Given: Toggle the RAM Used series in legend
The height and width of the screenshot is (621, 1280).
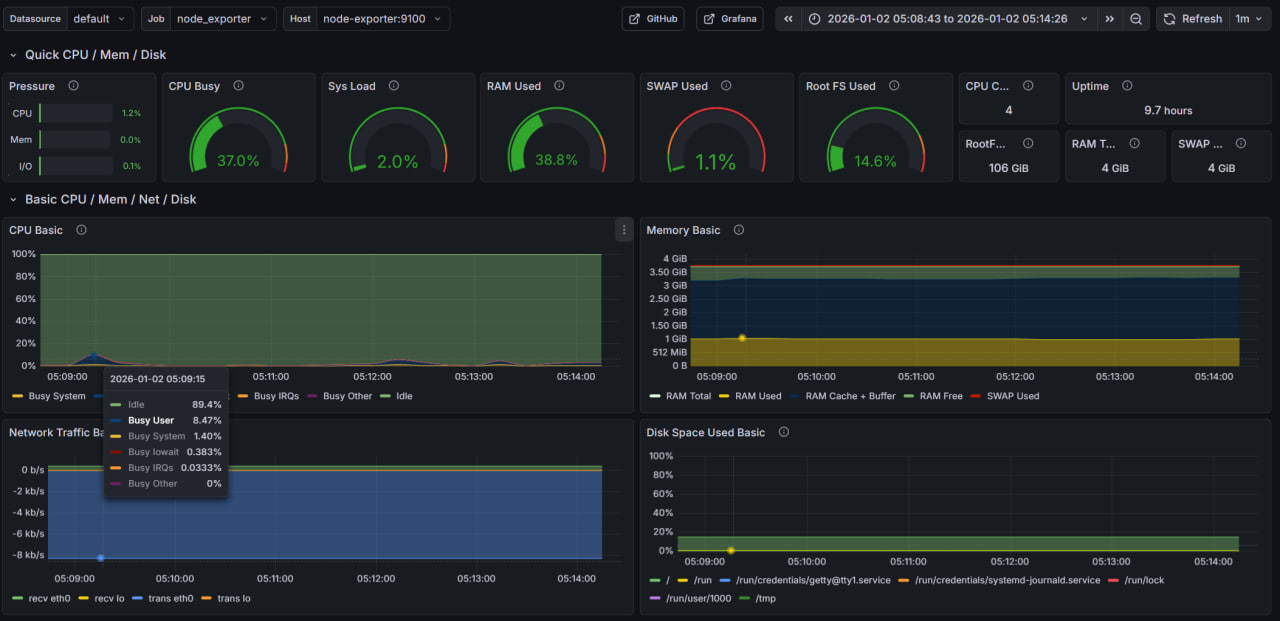Looking at the screenshot, I should [x=757, y=396].
